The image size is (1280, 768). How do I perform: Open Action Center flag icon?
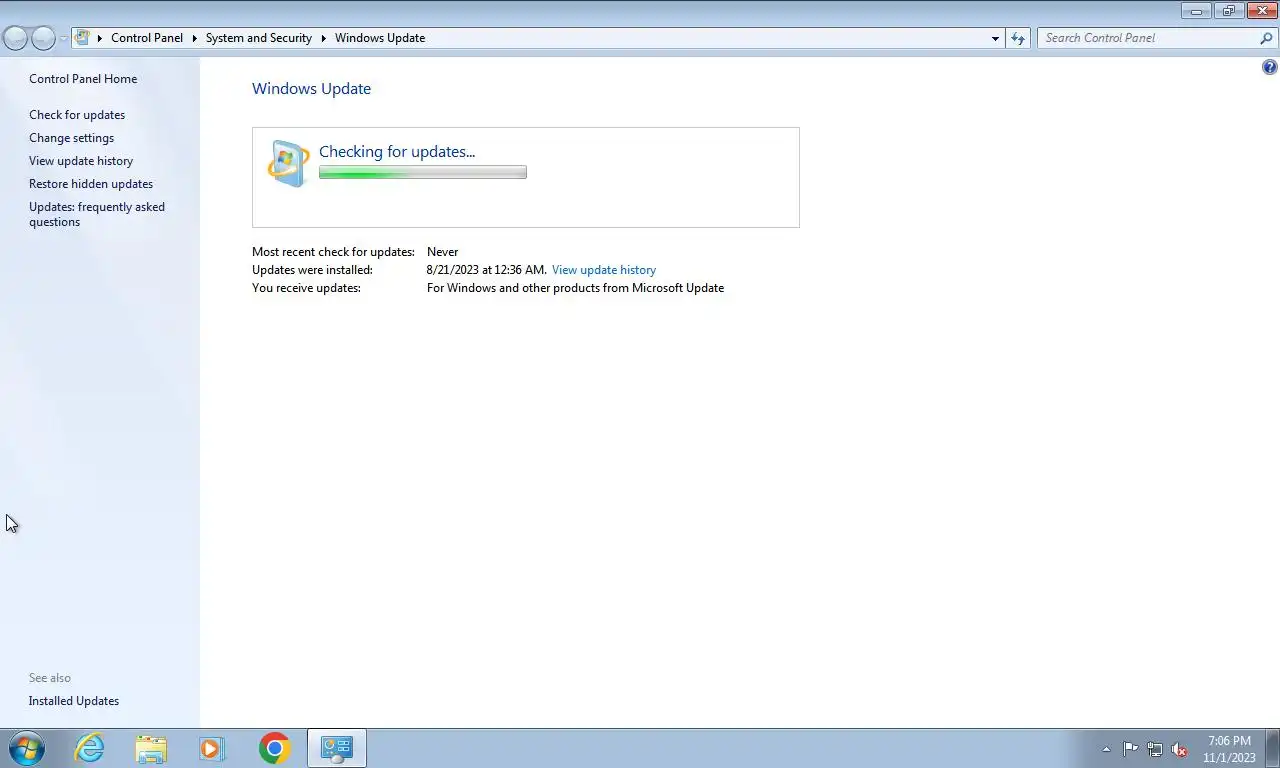pyautogui.click(x=1130, y=749)
